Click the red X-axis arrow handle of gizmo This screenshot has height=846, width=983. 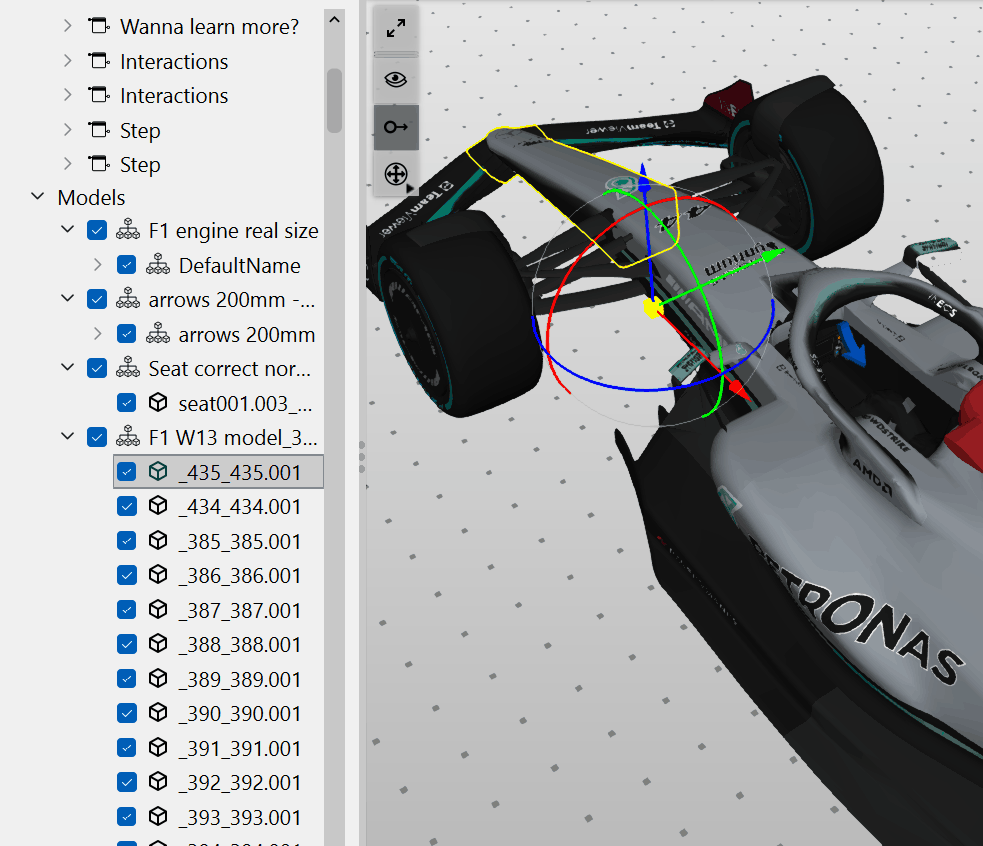(x=740, y=390)
